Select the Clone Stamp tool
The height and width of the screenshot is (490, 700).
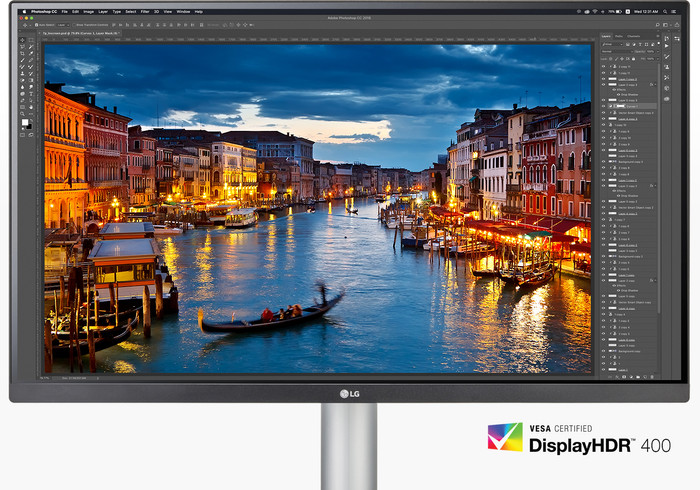[x=22, y=74]
